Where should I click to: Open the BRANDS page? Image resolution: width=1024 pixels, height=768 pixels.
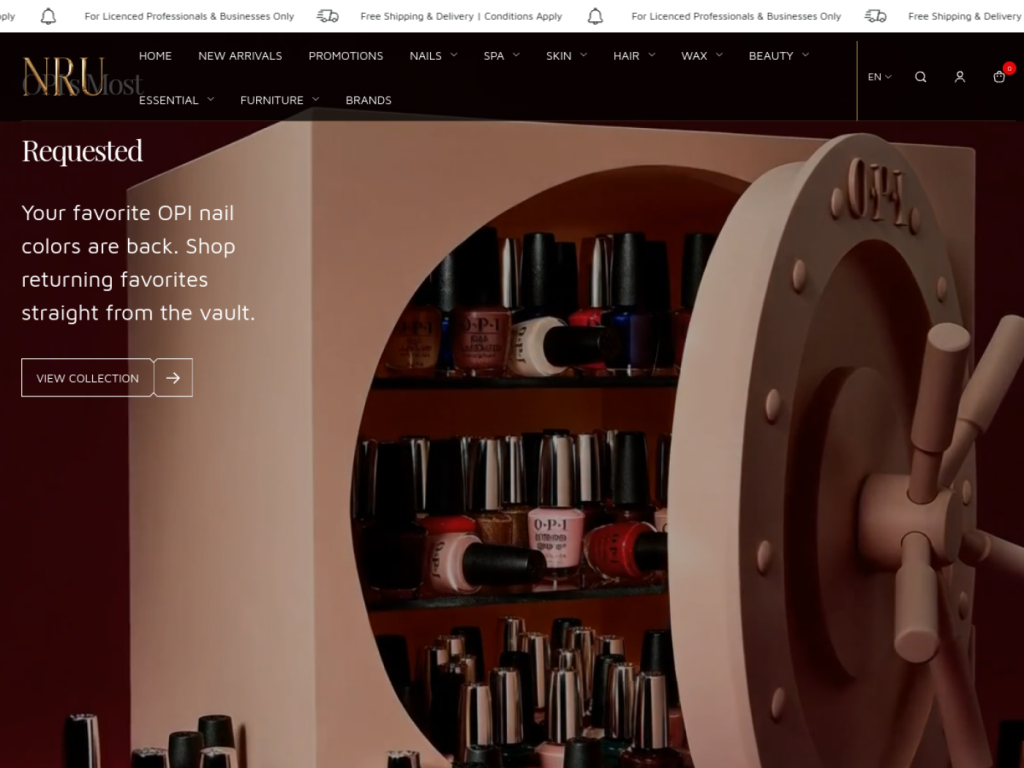(368, 100)
